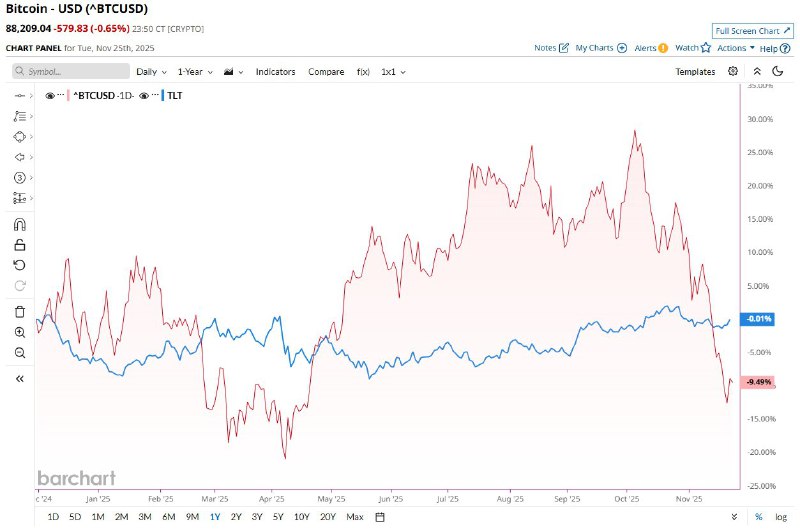Open the date range calendar icon
Viewport: 800px width, 529px height.
pyautogui.click(x=381, y=516)
